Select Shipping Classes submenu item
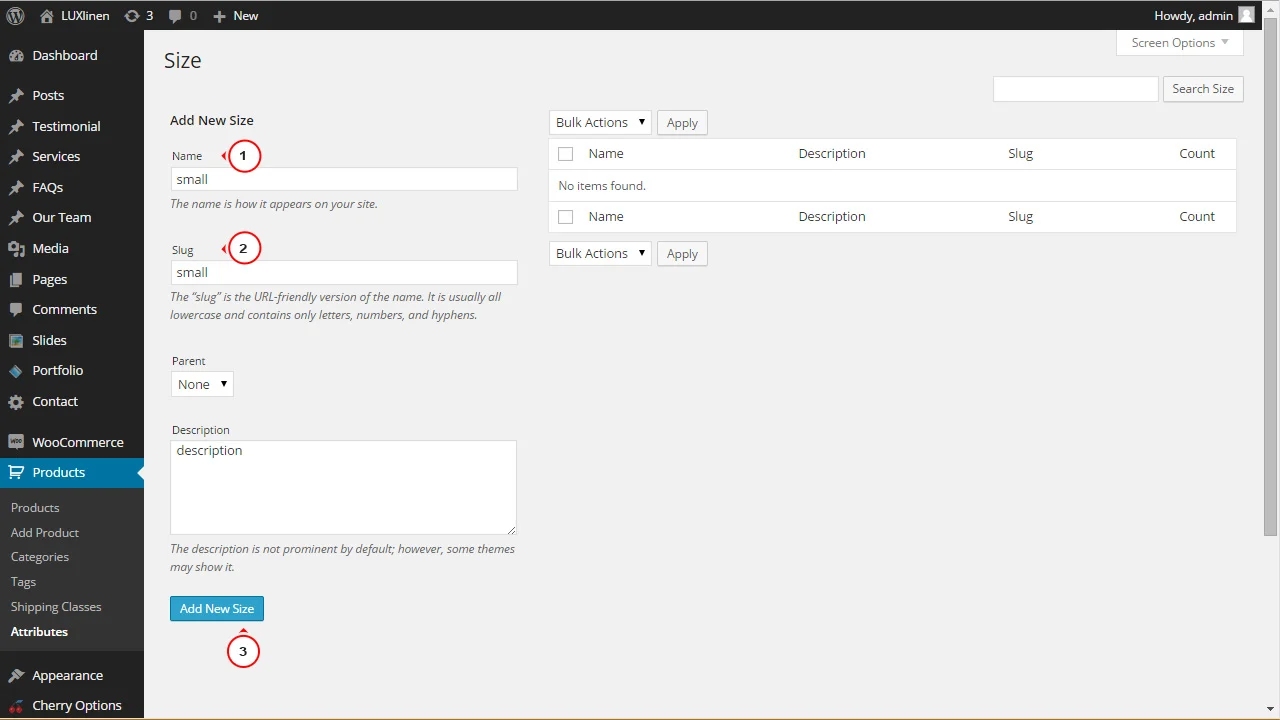 [56, 607]
